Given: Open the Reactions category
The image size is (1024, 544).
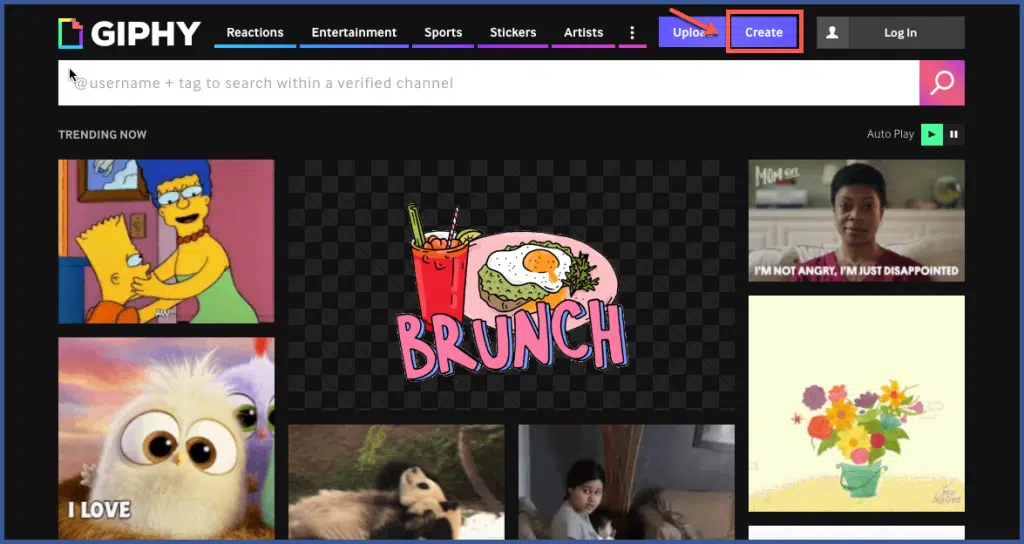Looking at the screenshot, I should coord(255,33).
